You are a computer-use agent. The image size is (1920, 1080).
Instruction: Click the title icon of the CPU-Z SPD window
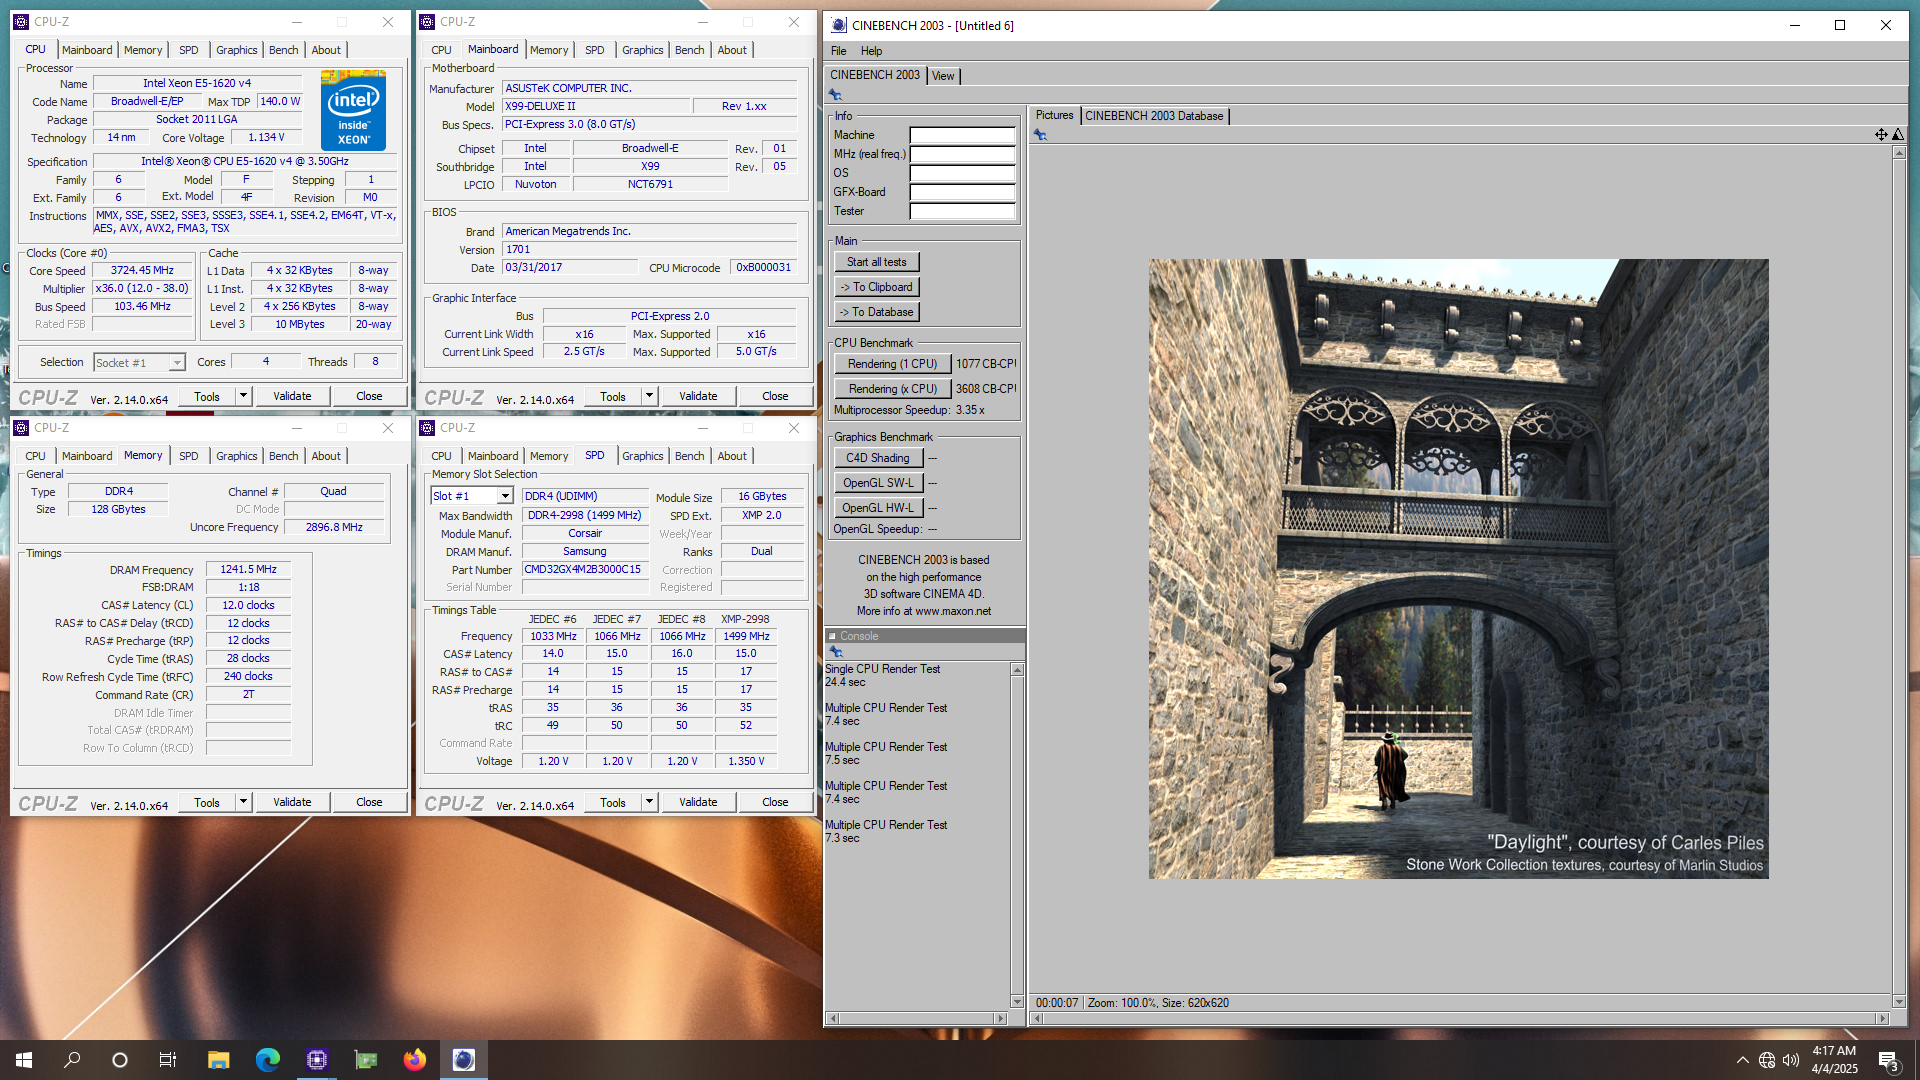pyautogui.click(x=427, y=428)
